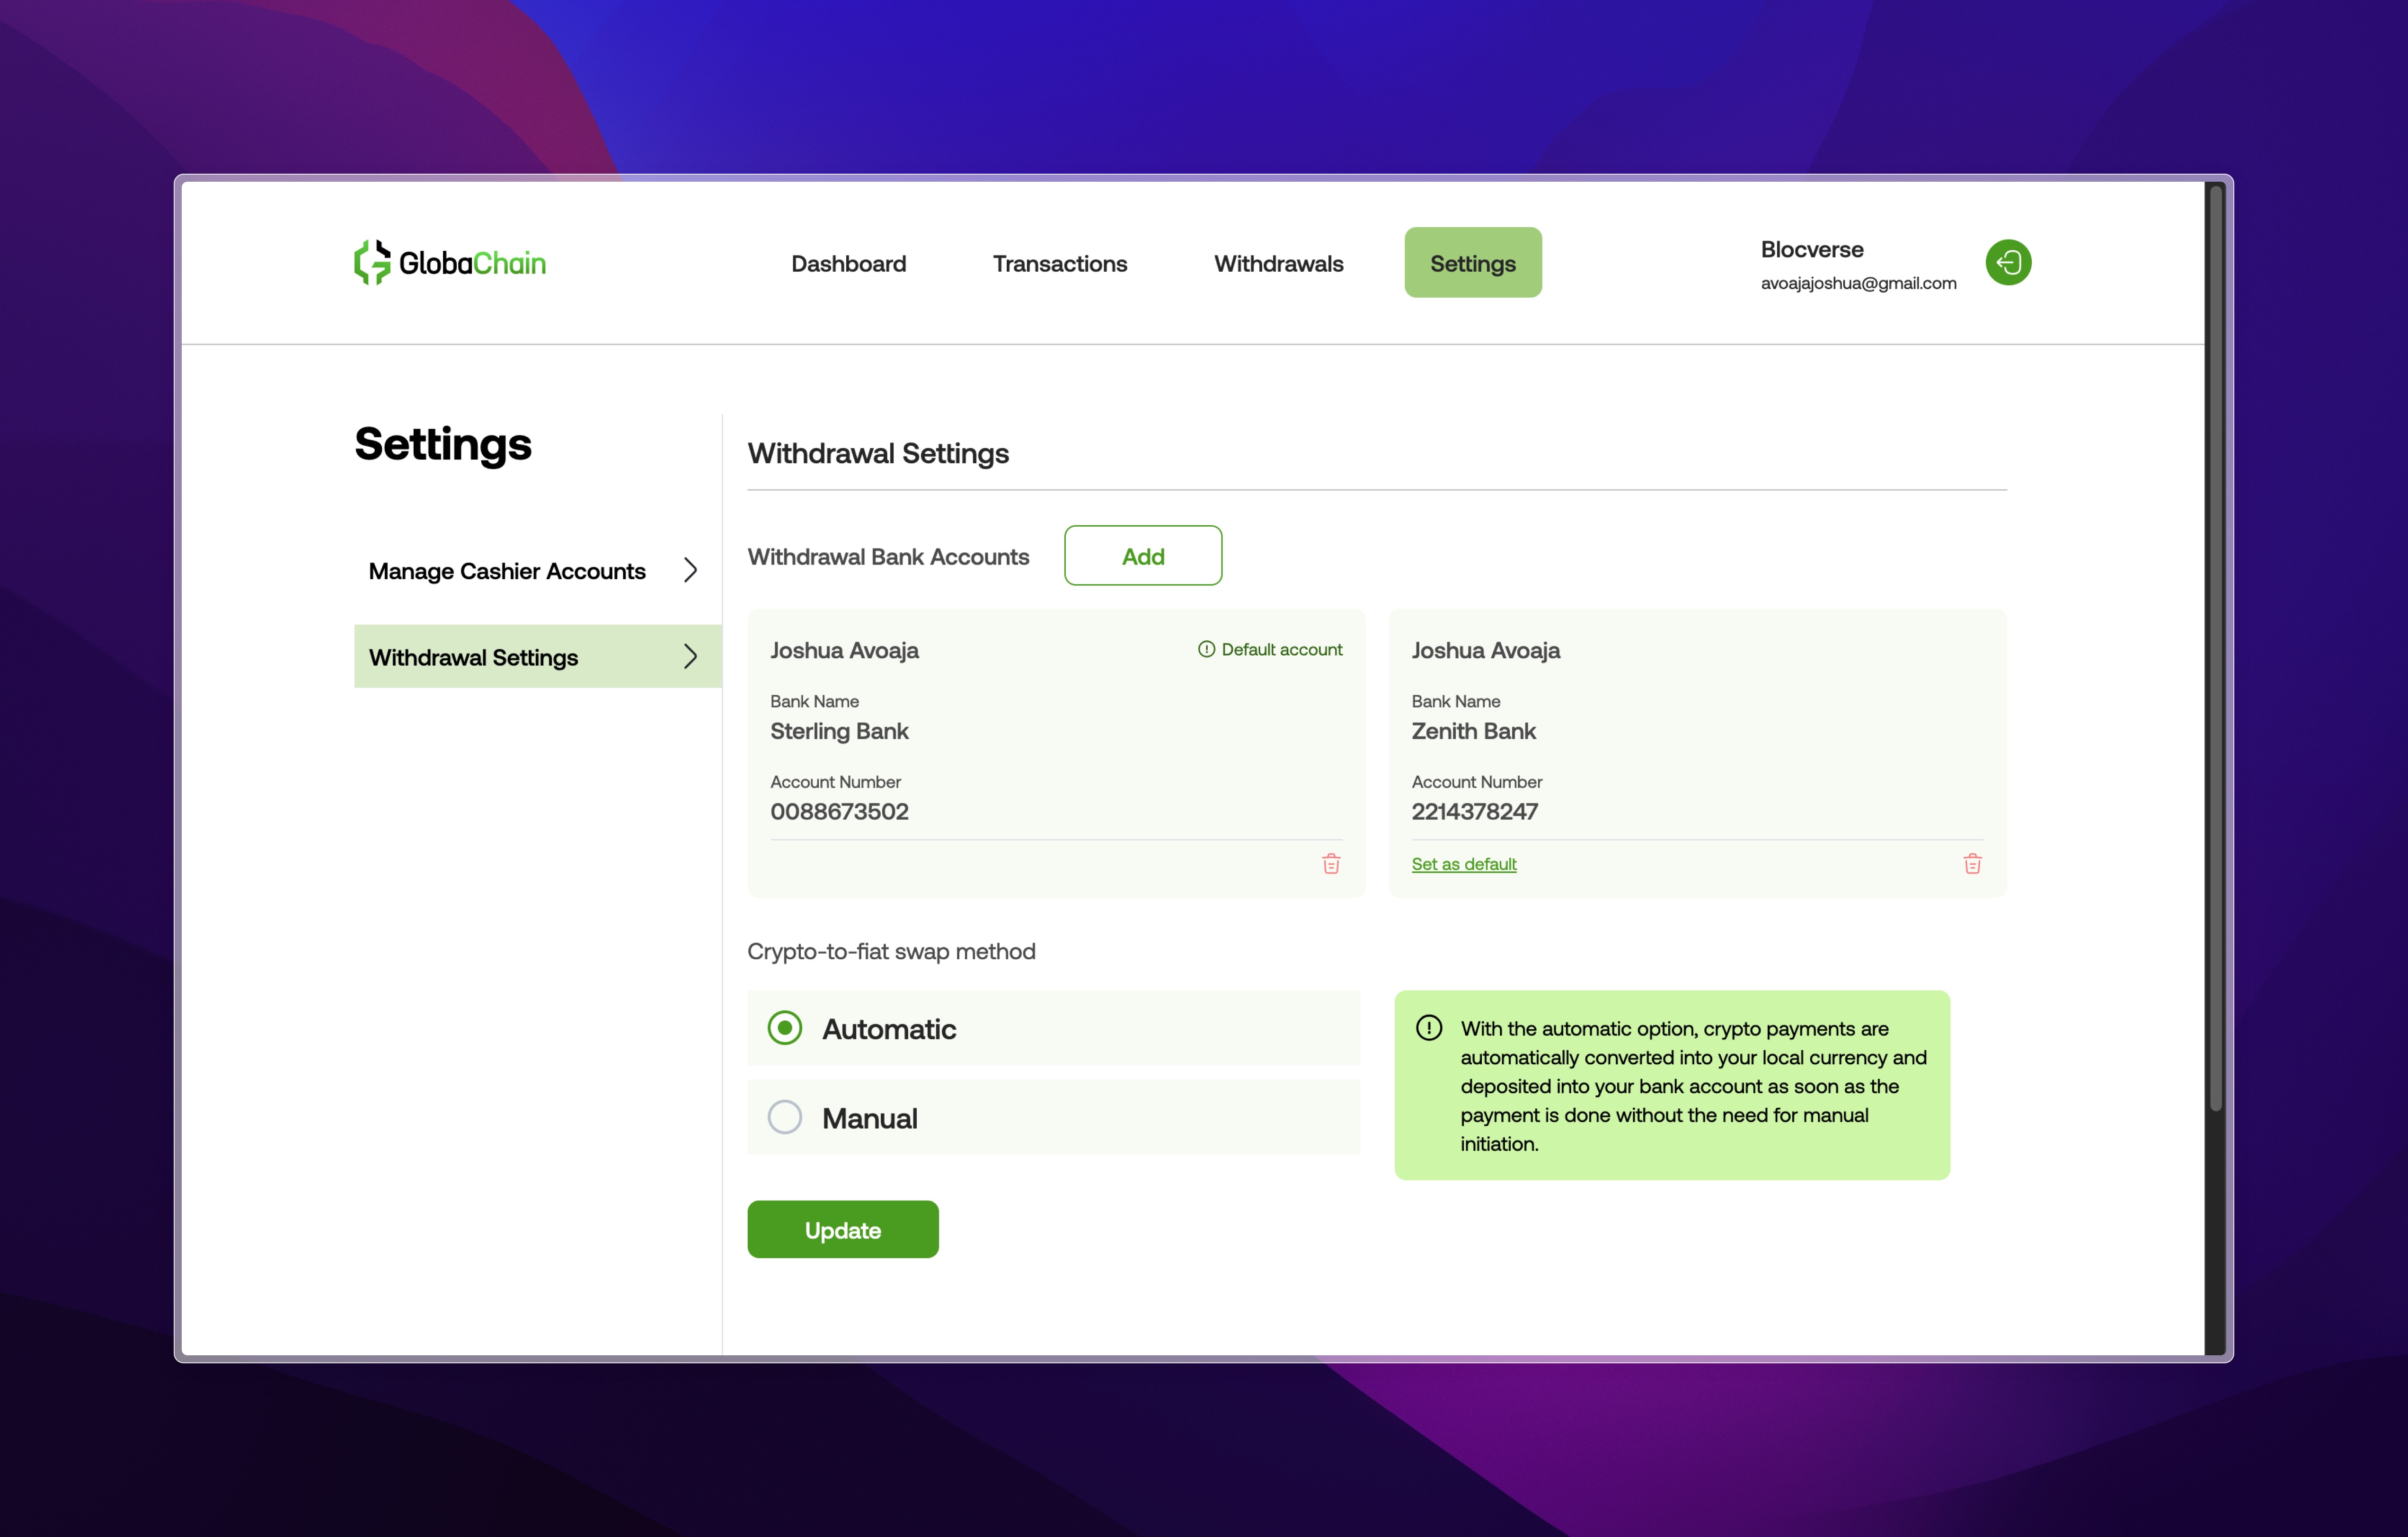Expand Manage Cashier Accounts chevron
This screenshot has width=2408, height=1537.
(x=690, y=570)
